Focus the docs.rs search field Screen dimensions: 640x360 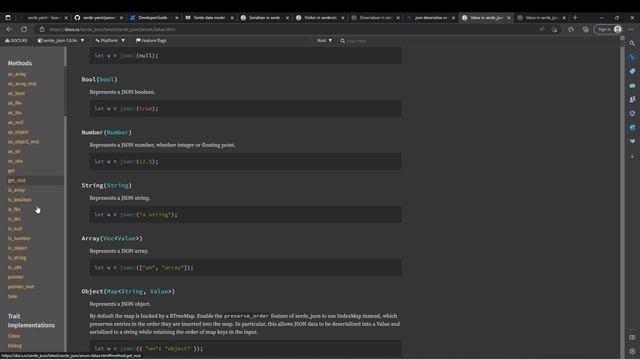(480, 41)
